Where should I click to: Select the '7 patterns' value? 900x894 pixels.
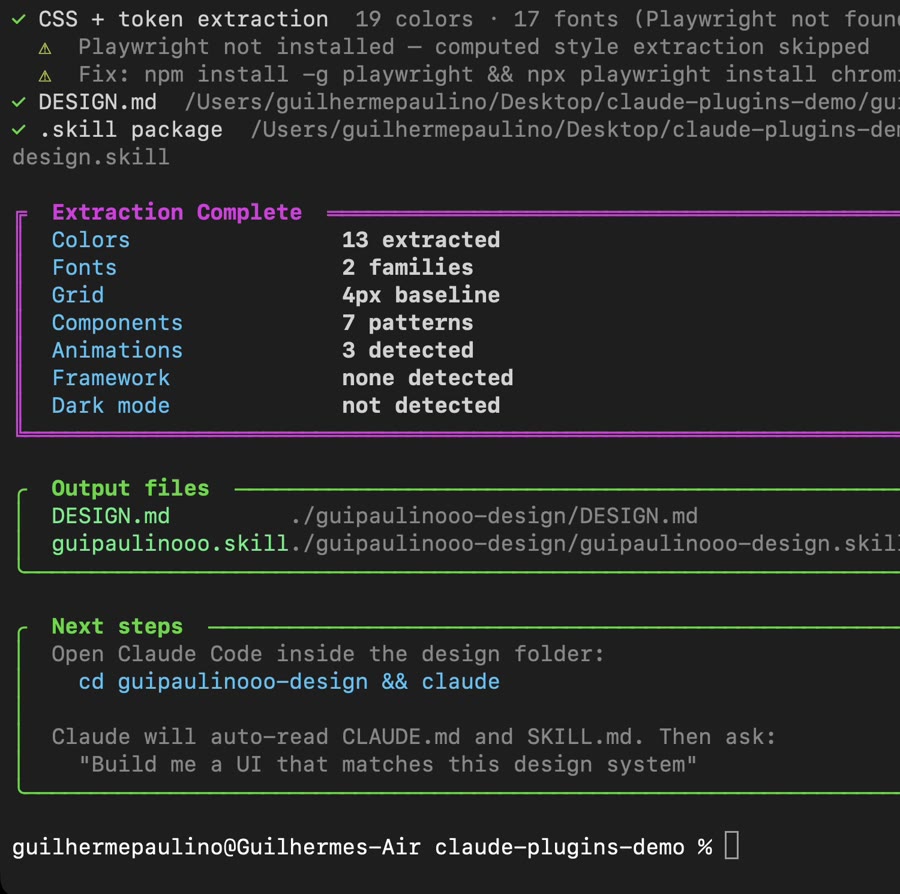[x=408, y=322]
